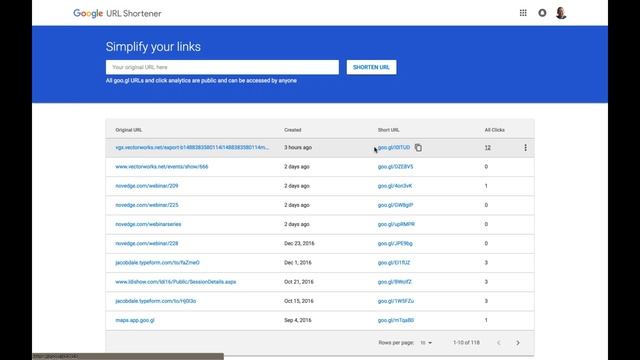Viewport: 640px width, 360px height.
Task: Open the novedge.com/webinar/209 link
Action: click(147, 186)
